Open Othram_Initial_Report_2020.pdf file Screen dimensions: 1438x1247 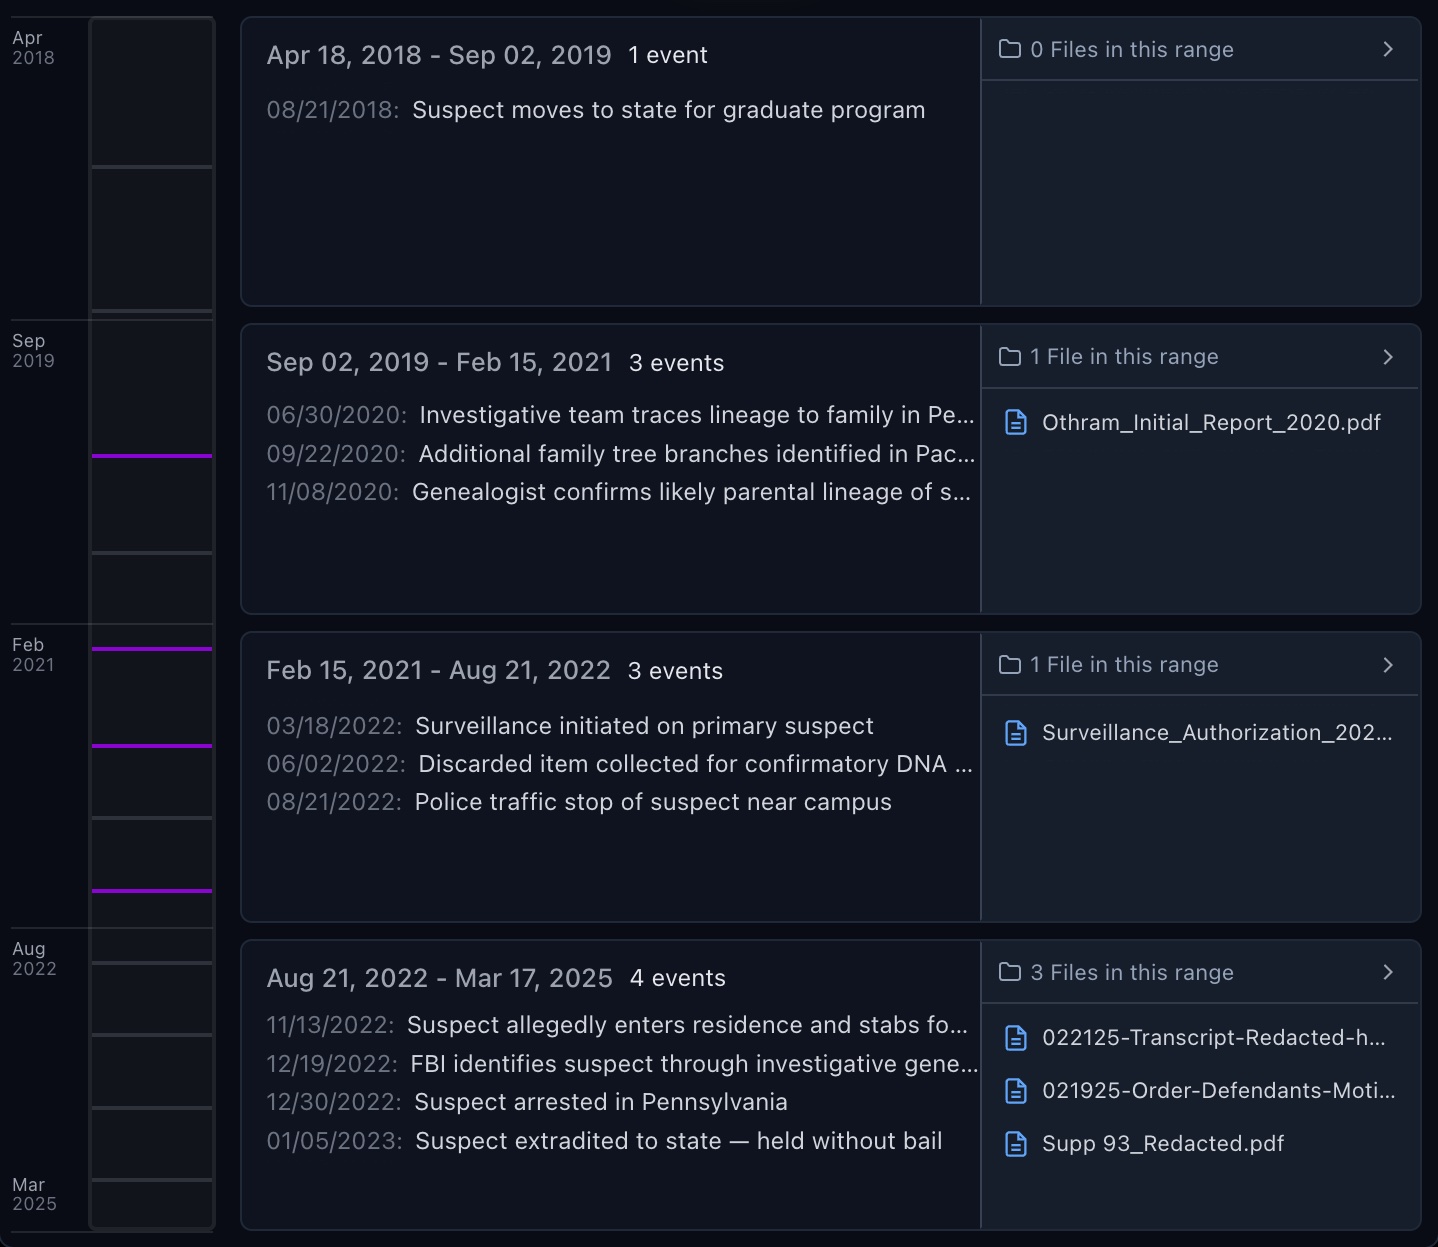(x=1210, y=423)
